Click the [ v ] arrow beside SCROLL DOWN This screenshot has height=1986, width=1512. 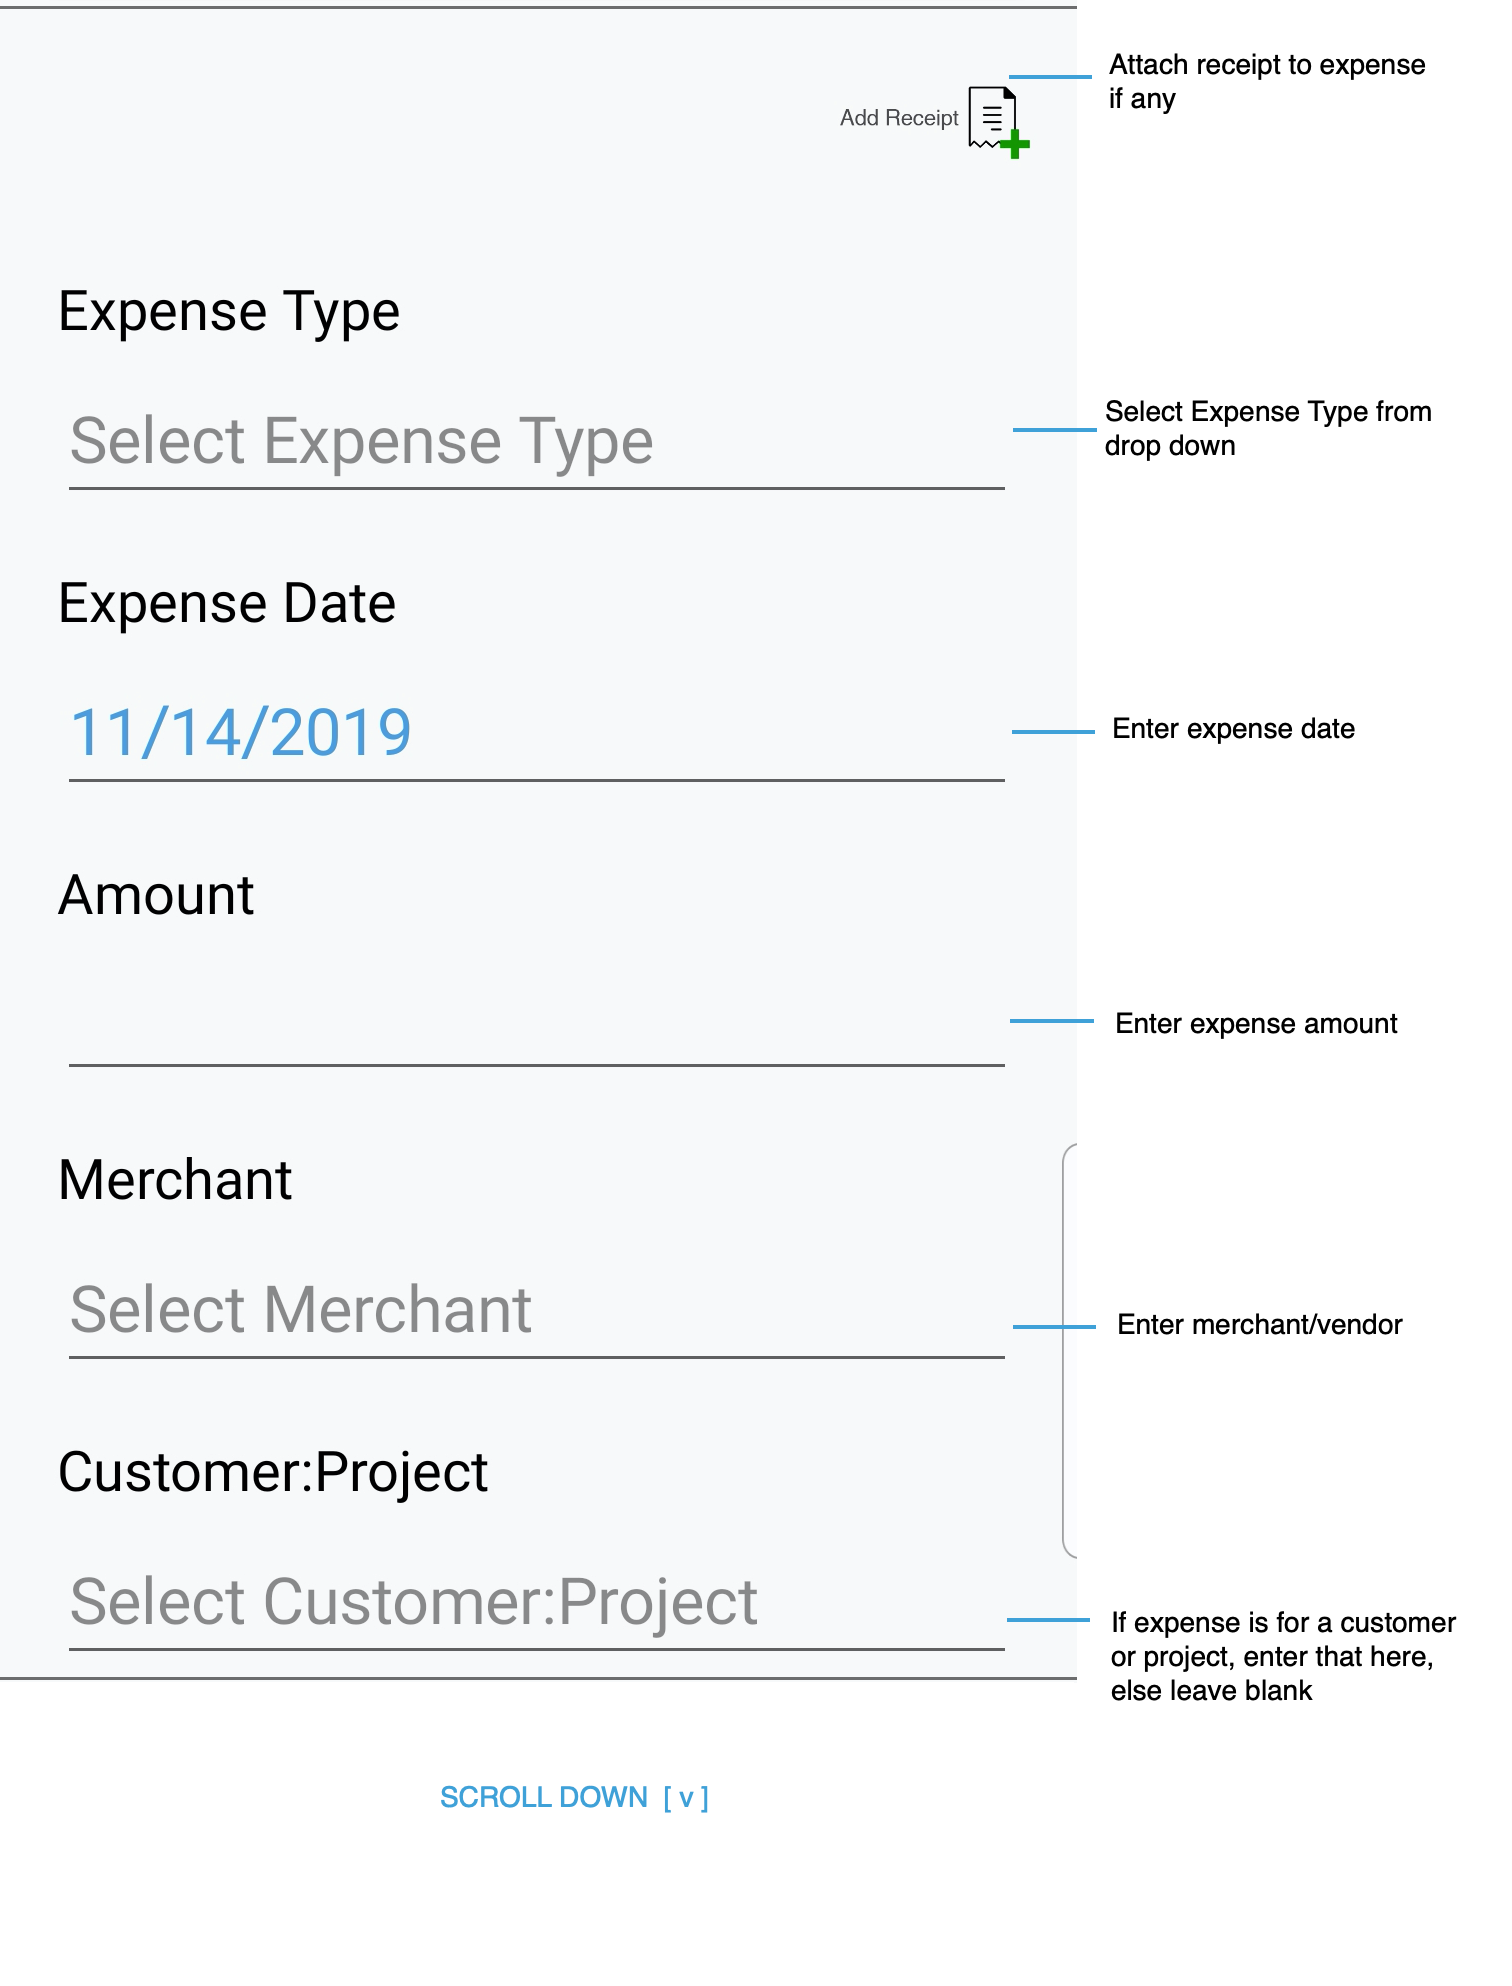pos(686,1798)
